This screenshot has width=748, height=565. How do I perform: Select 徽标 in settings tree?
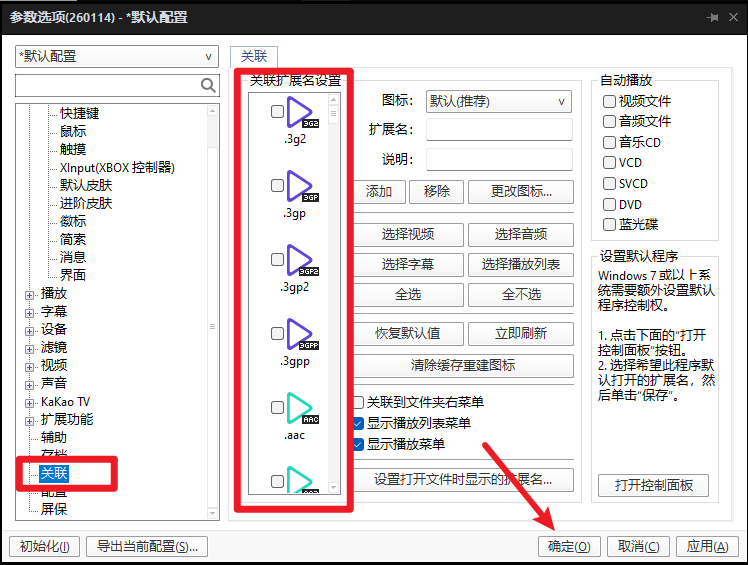(x=73, y=221)
